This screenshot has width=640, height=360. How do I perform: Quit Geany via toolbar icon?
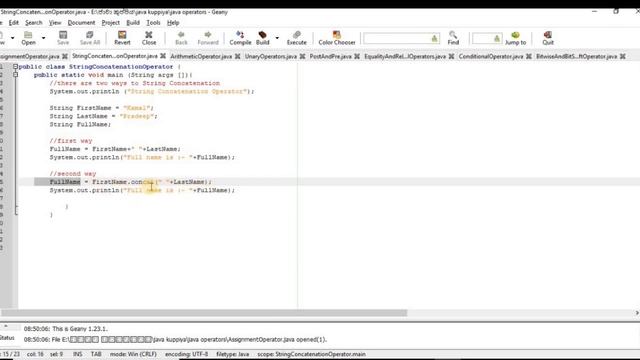548,38
